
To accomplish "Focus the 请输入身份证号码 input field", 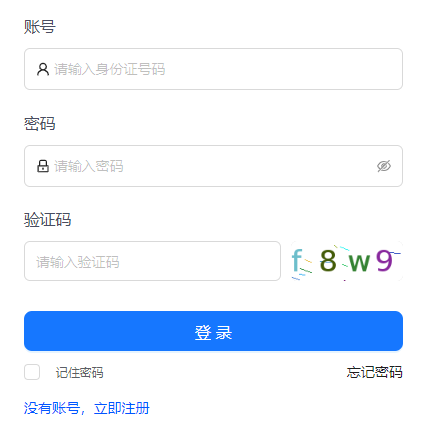I will point(213,69).
